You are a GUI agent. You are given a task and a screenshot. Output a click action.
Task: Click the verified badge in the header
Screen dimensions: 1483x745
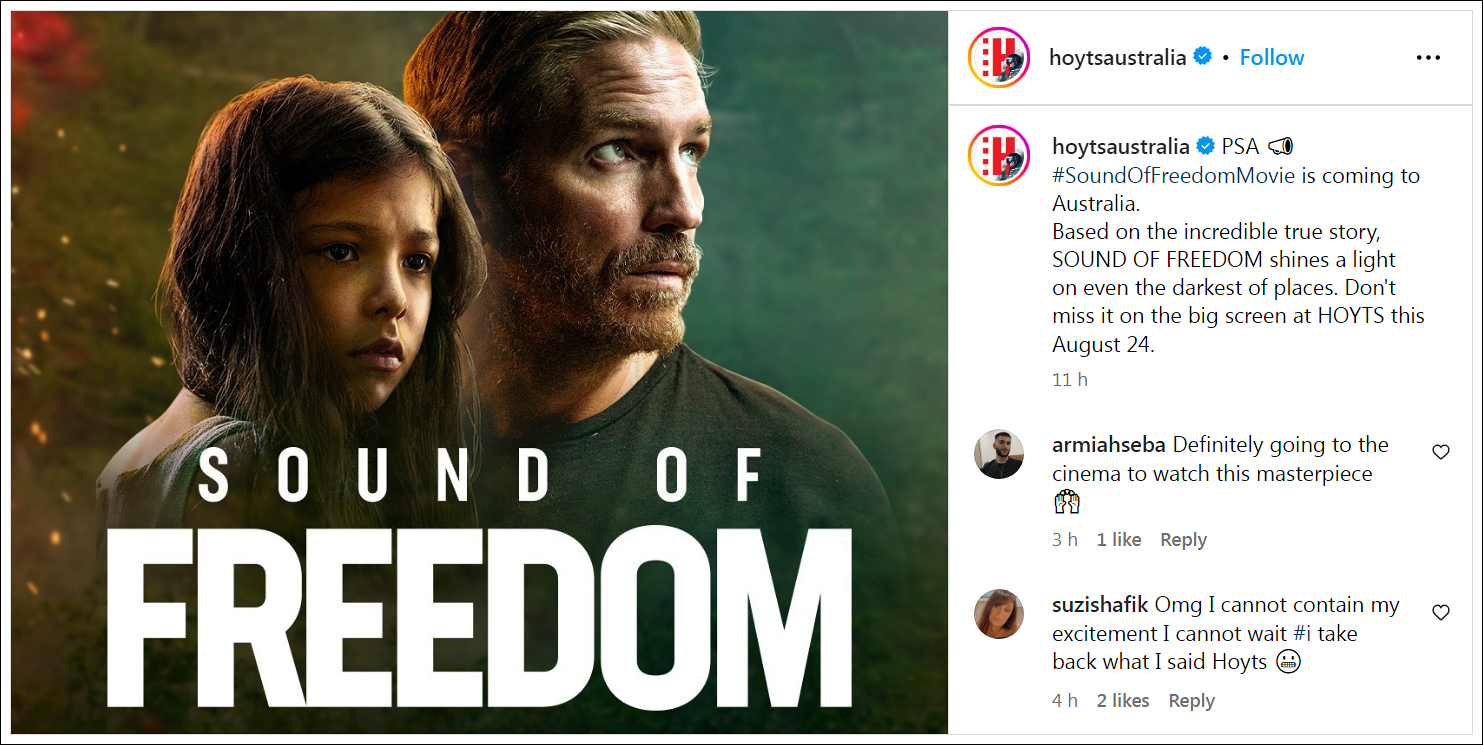point(1203,57)
